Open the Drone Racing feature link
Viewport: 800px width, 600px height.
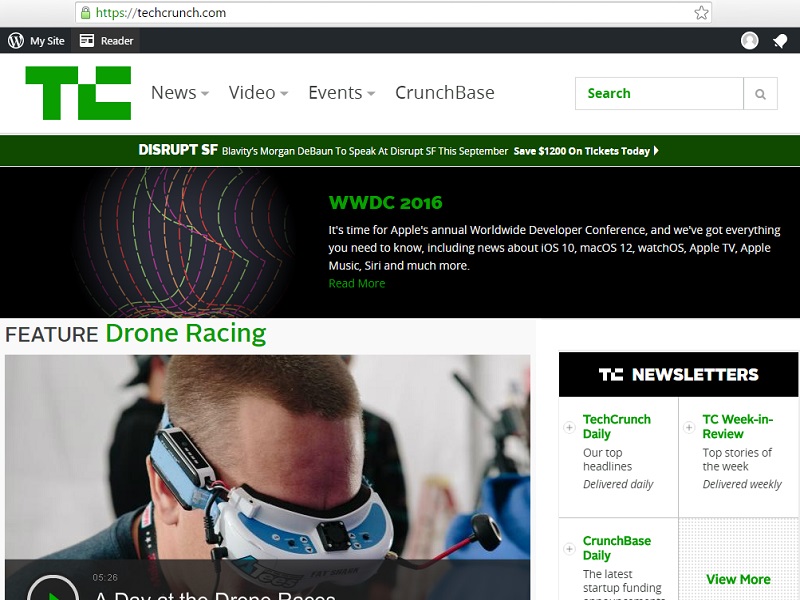point(186,333)
